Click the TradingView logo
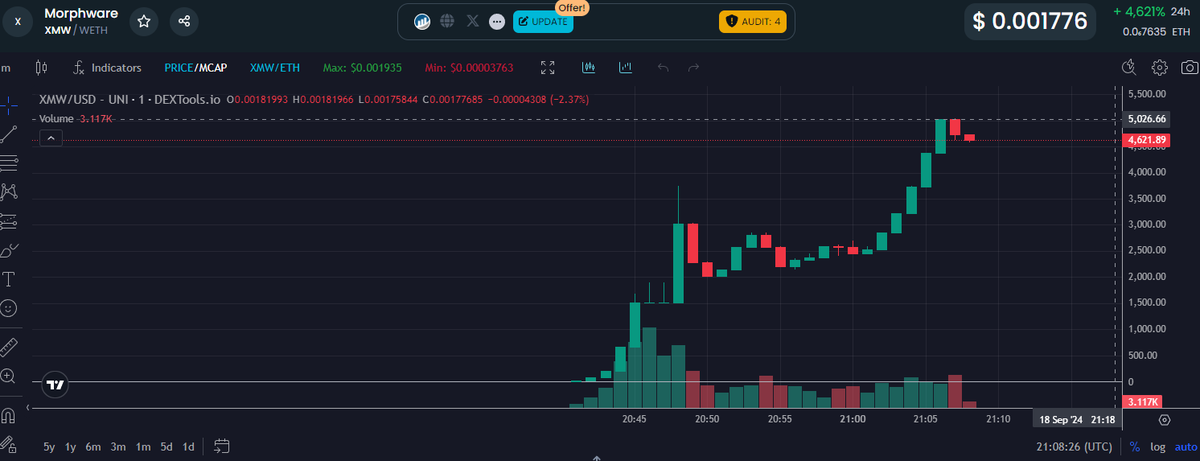Viewport: 1200px width, 461px height. tap(56, 384)
